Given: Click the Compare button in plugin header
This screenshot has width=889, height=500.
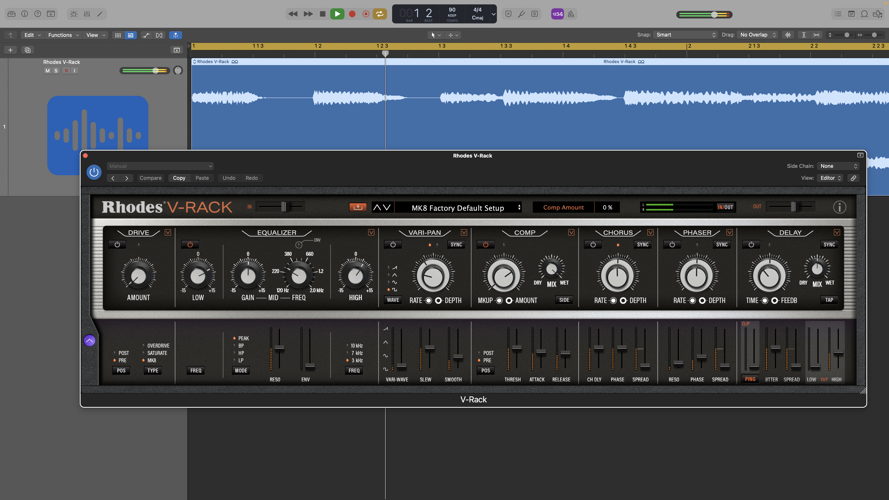Looking at the screenshot, I should pyautogui.click(x=151, y=178).
